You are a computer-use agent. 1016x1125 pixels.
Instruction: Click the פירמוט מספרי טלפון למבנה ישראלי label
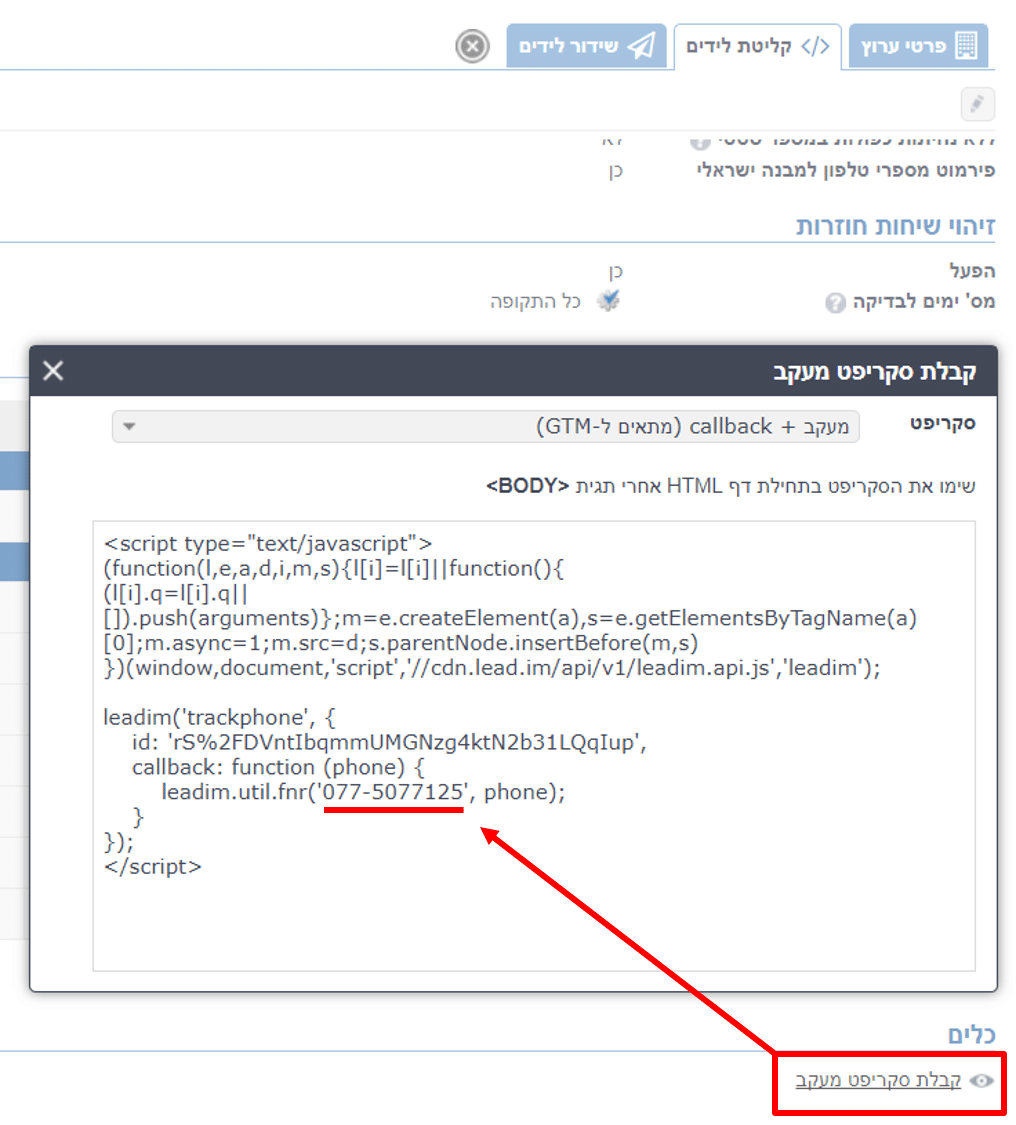(846, 170)
